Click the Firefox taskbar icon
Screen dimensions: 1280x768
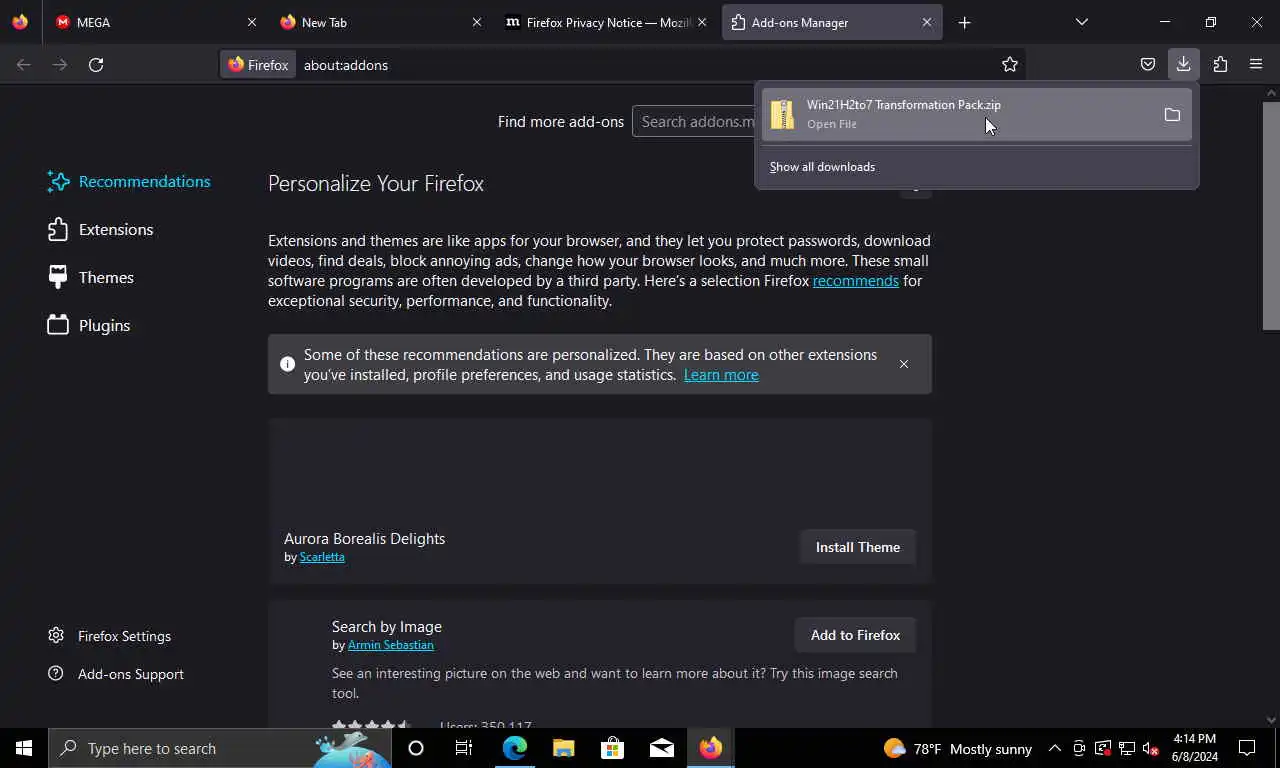(711, 748)
